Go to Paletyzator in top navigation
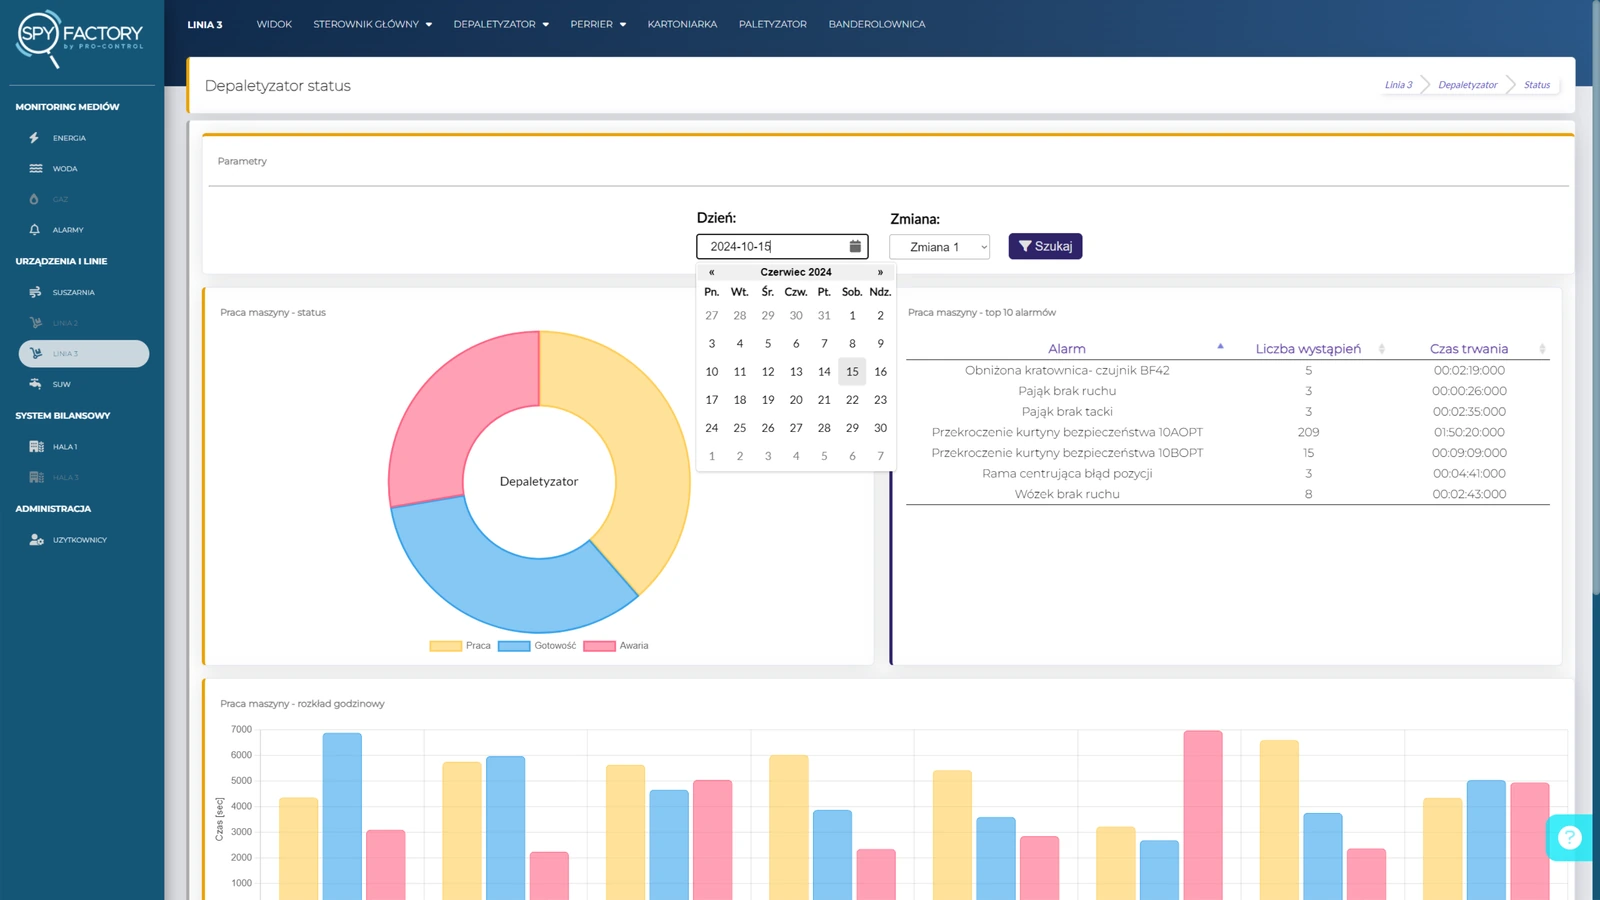Viewport: 1600px width, 900px height. (x=772, y=24)
